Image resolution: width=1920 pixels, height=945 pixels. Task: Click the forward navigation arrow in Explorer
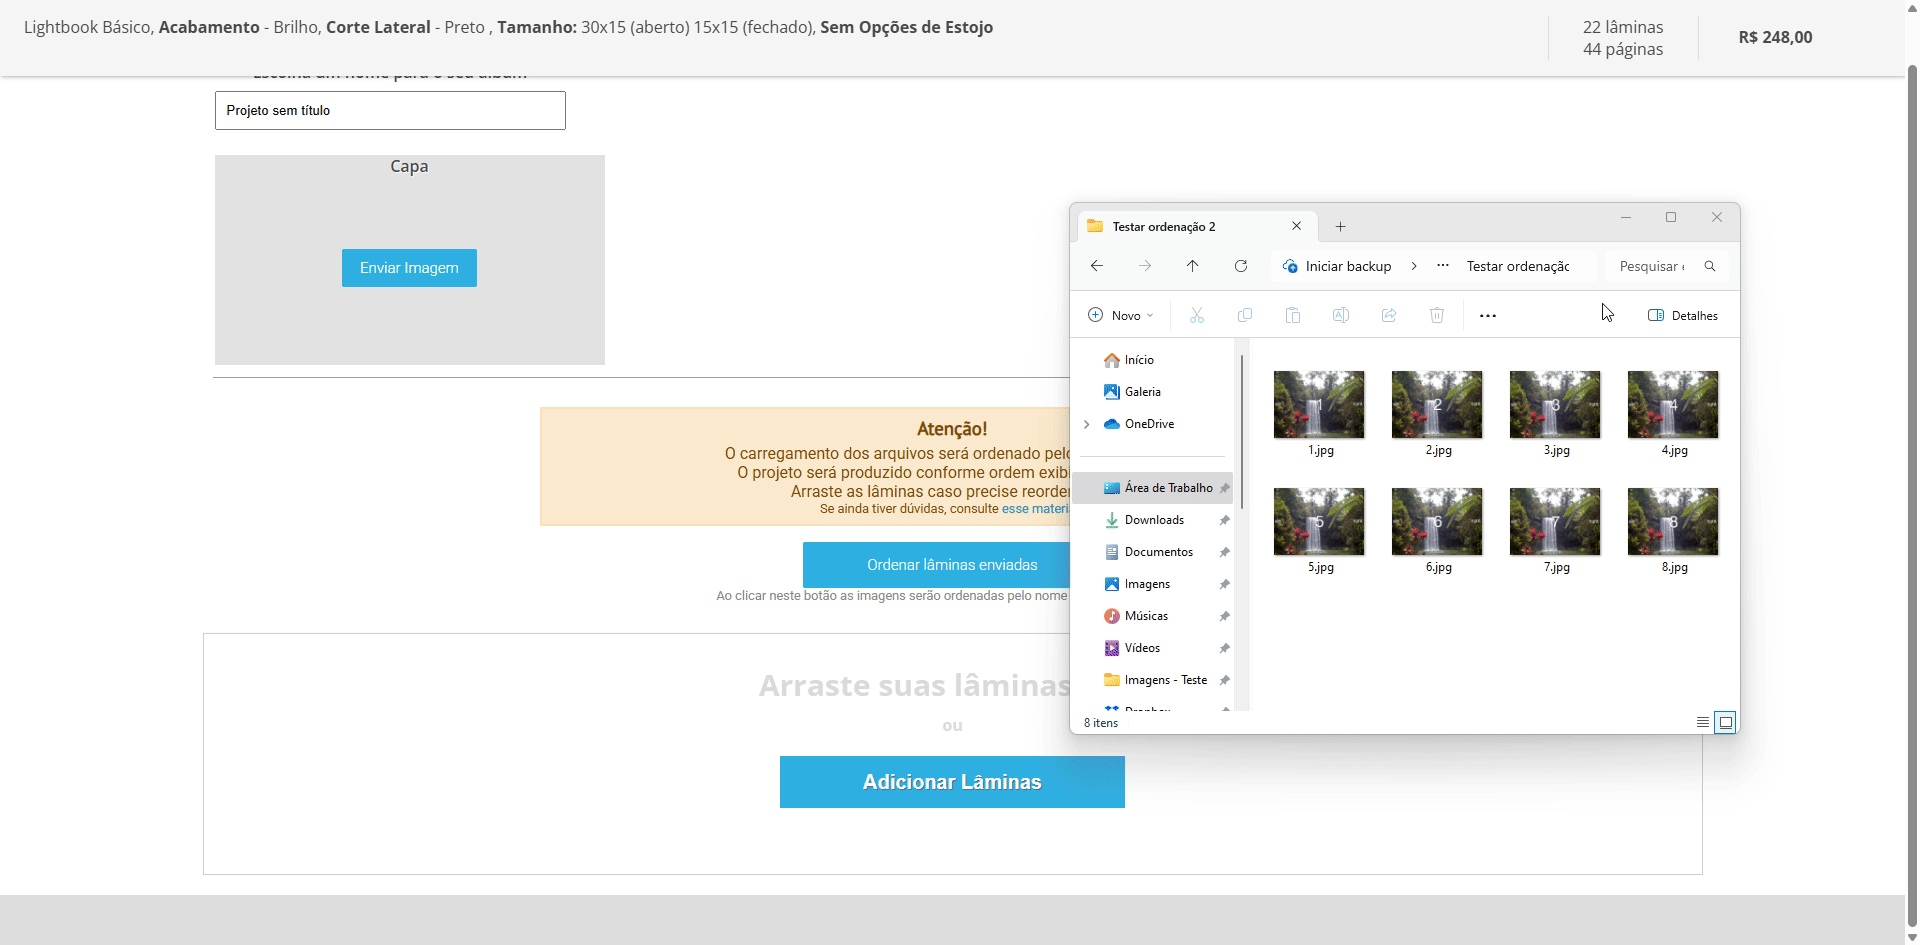click(x=1145, y=266)
